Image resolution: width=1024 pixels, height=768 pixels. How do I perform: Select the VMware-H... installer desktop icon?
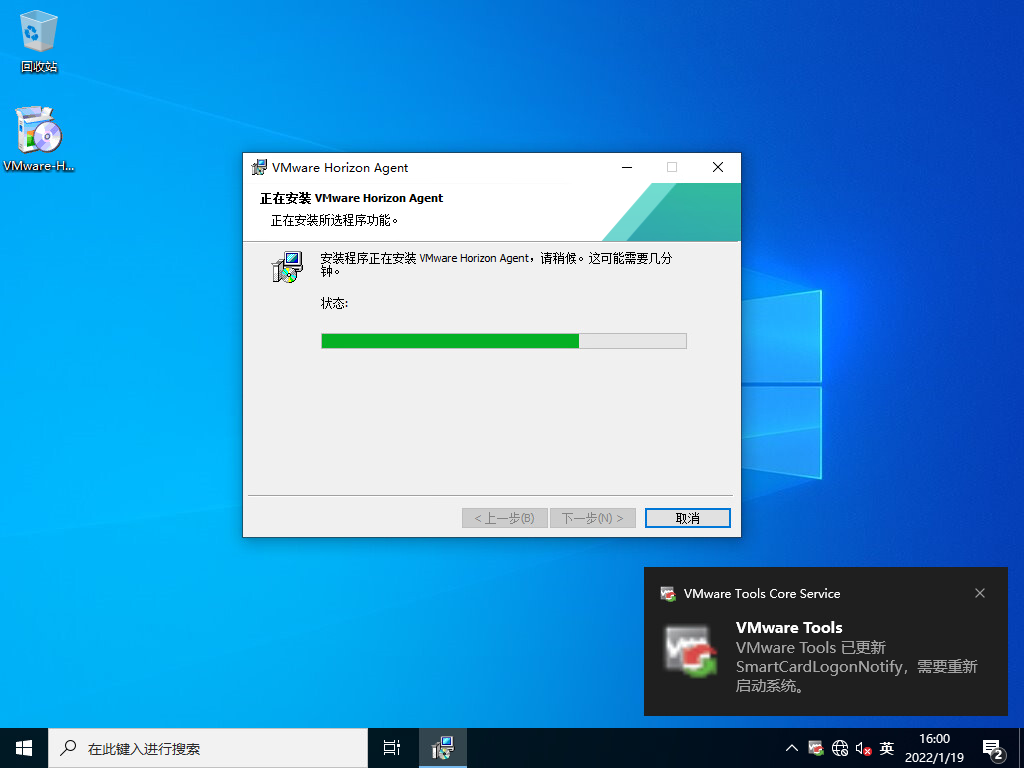coord(39,138)
